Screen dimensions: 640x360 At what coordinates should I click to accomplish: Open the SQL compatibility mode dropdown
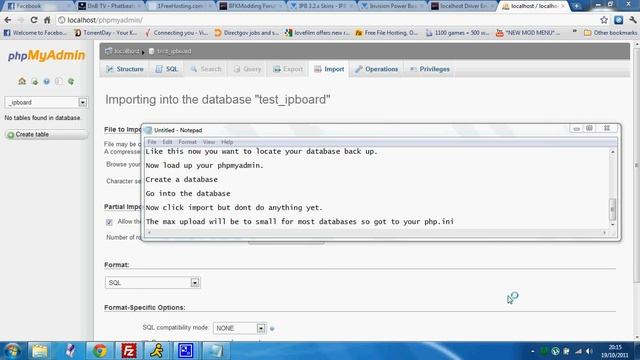pos(240,328)
